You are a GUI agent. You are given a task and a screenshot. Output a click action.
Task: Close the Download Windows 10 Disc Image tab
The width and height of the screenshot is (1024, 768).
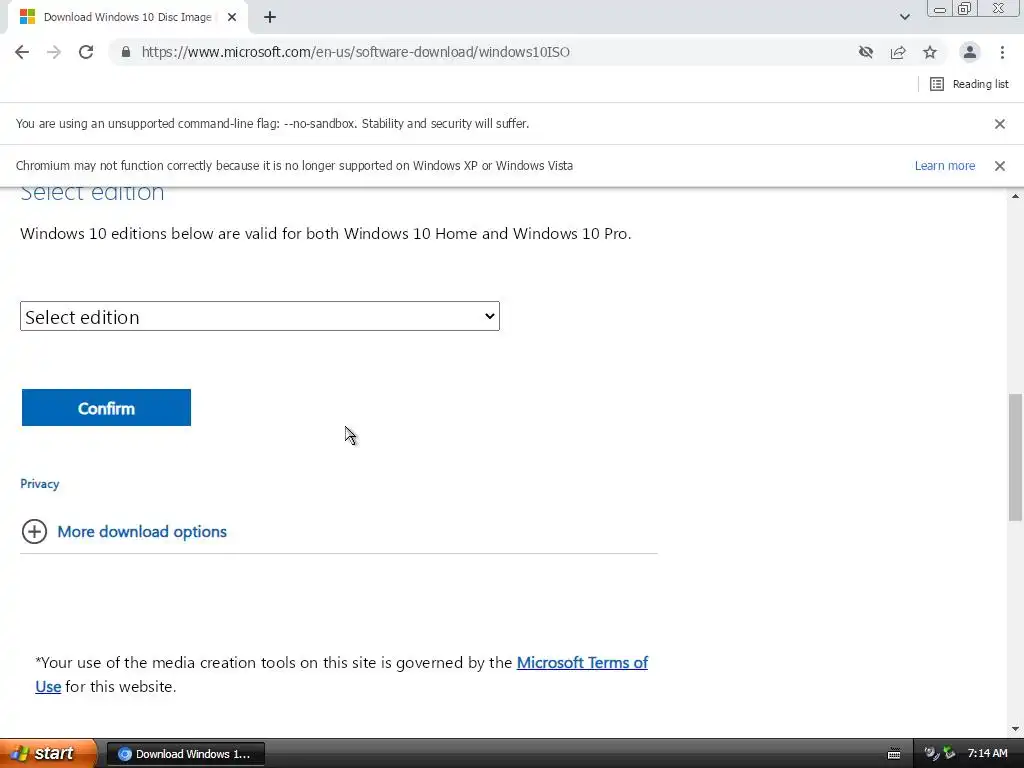232,17
